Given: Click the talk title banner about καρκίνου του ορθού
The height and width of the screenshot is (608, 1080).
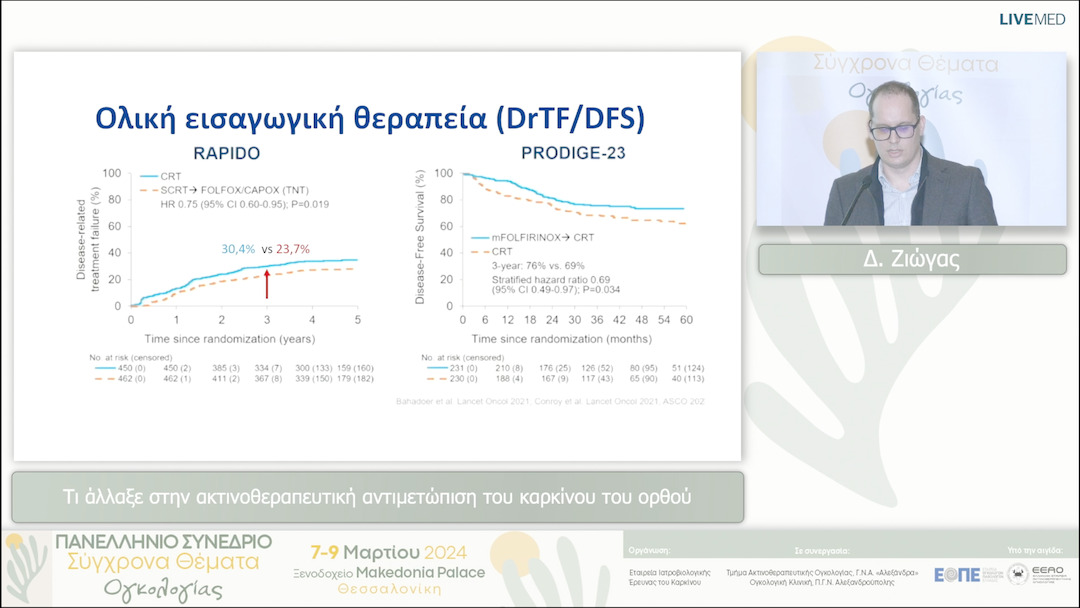Looking at the screenshot, I should (377, 496).
